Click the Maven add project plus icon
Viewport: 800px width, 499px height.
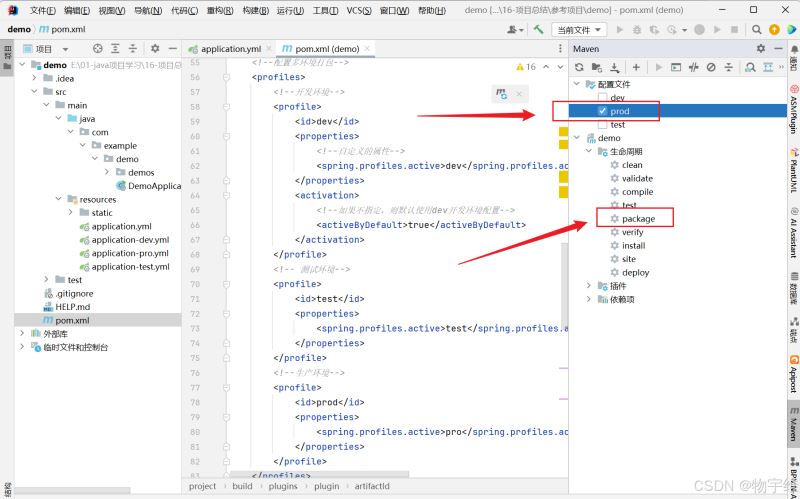(635, 67)
